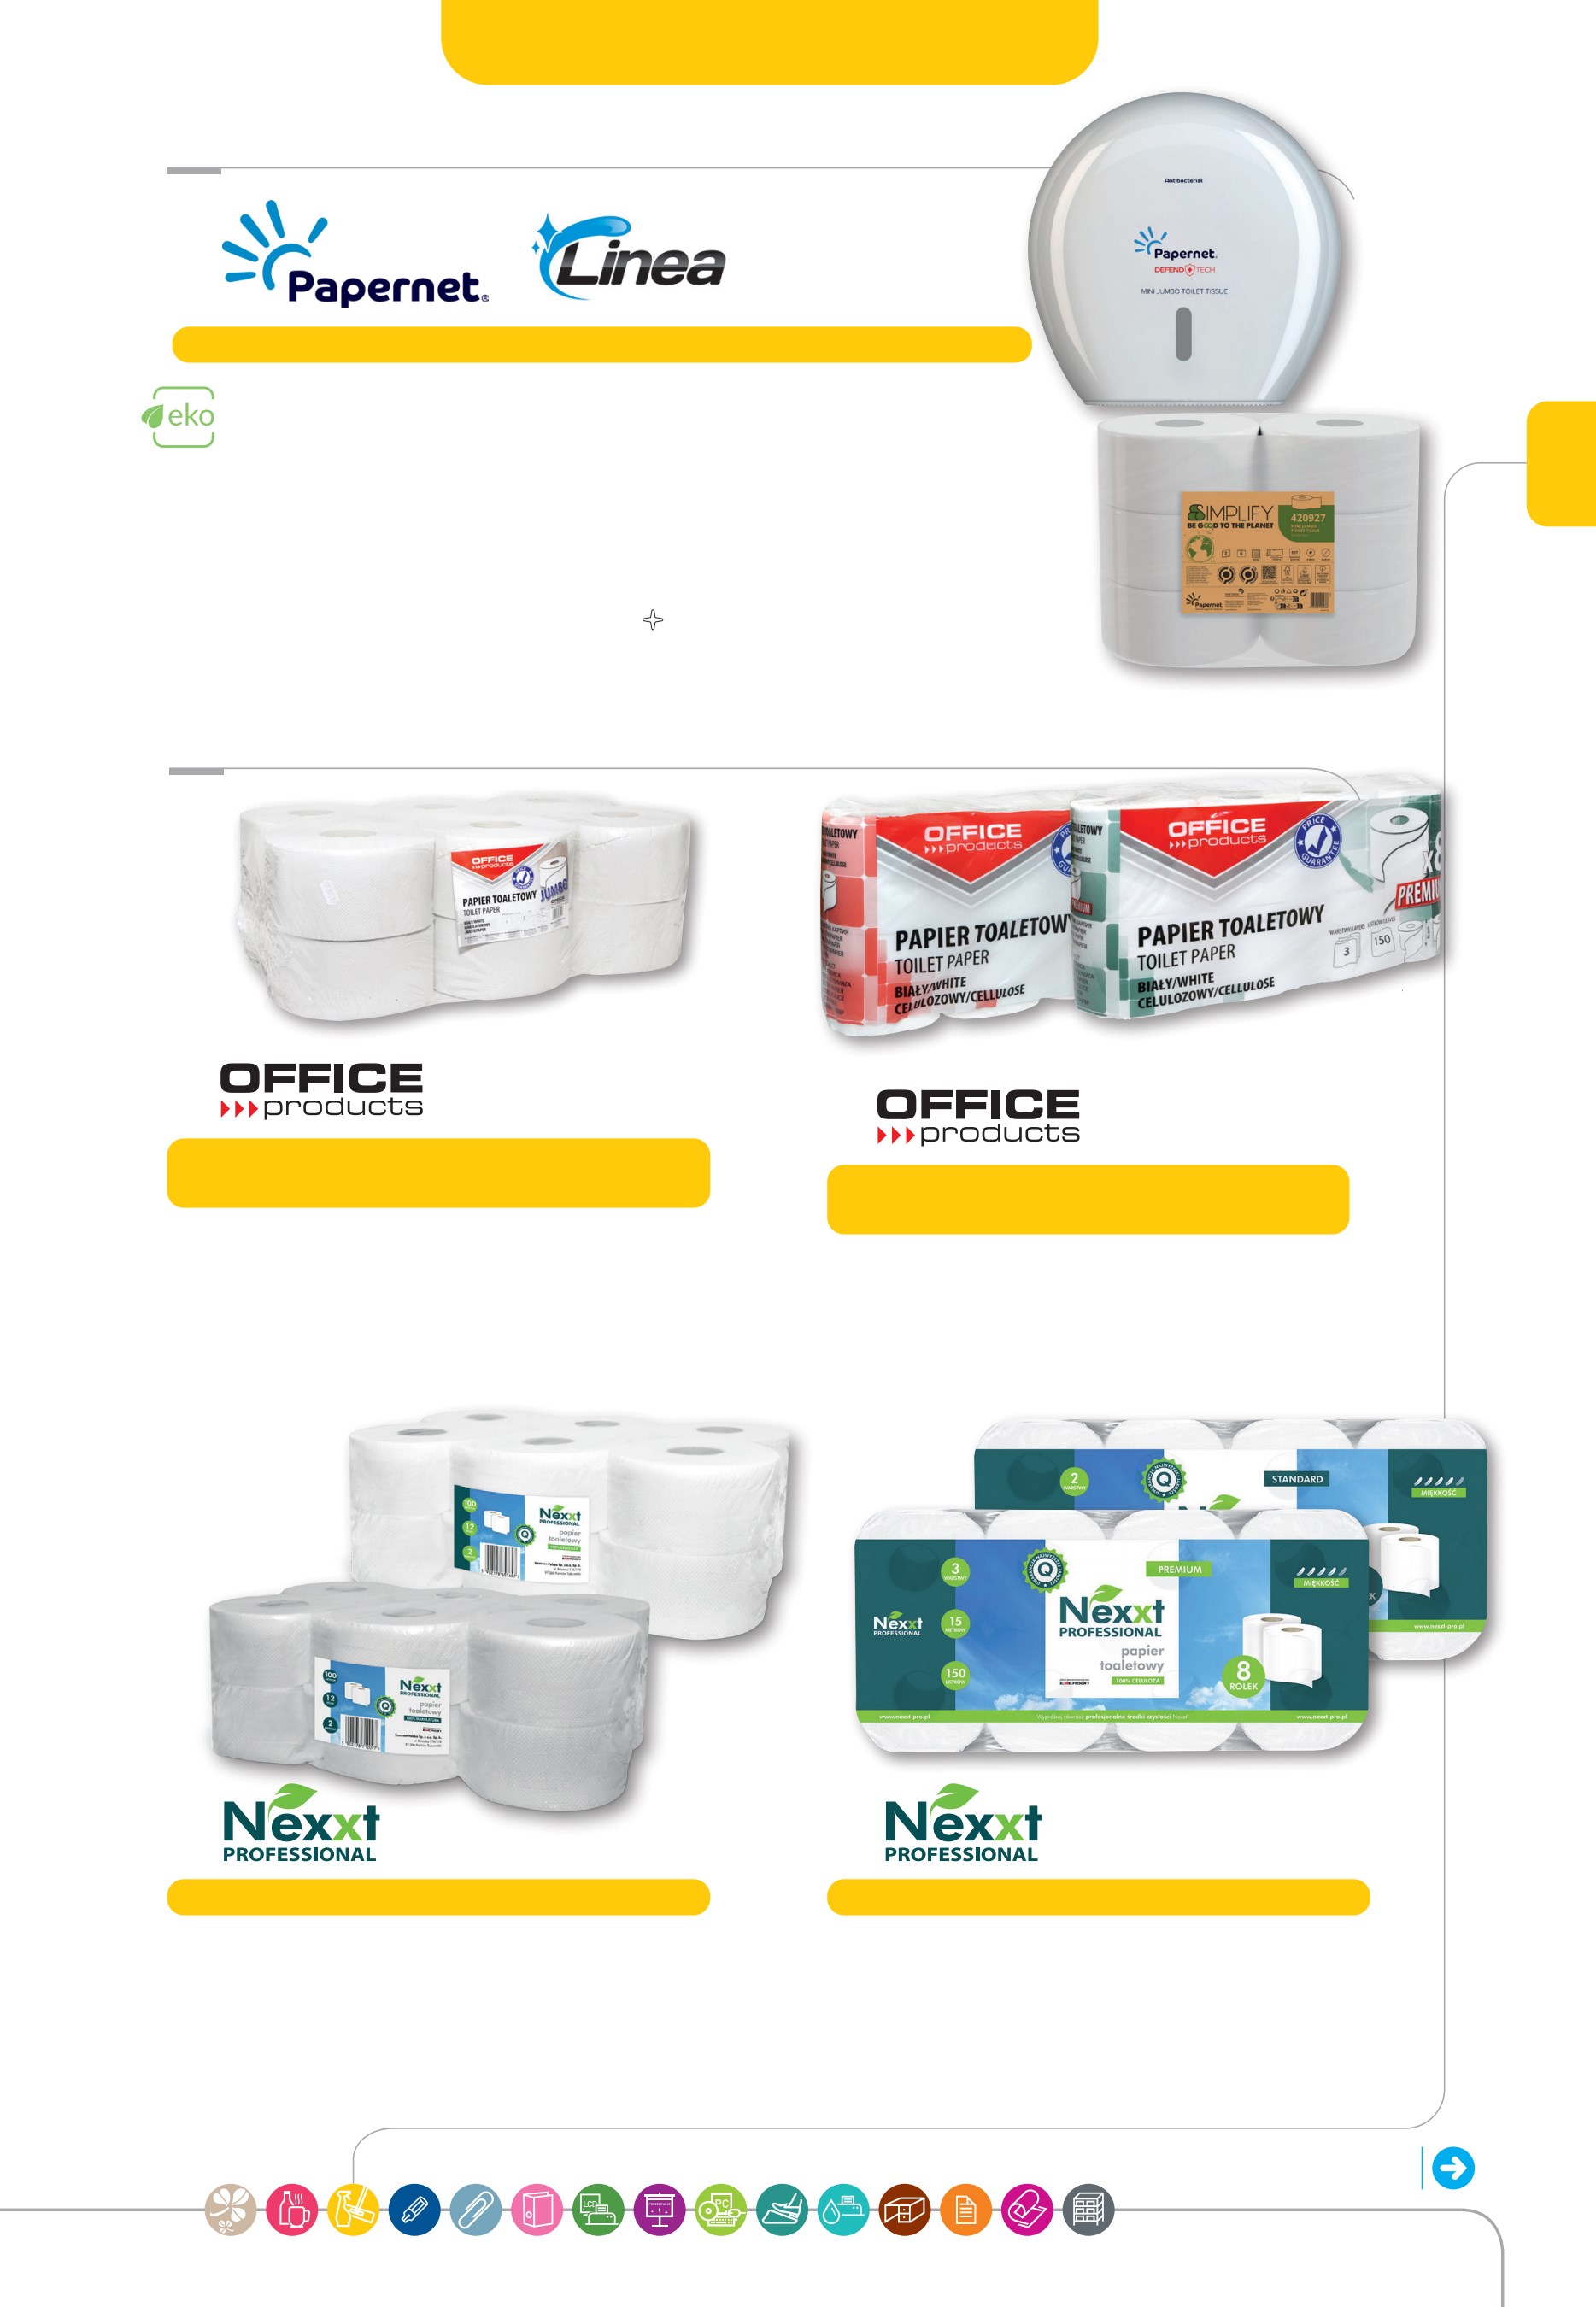Screen dimensions: 1596x2307
Task: Select the brown office furniture desk icon
Action: (x=905, y=2209)
